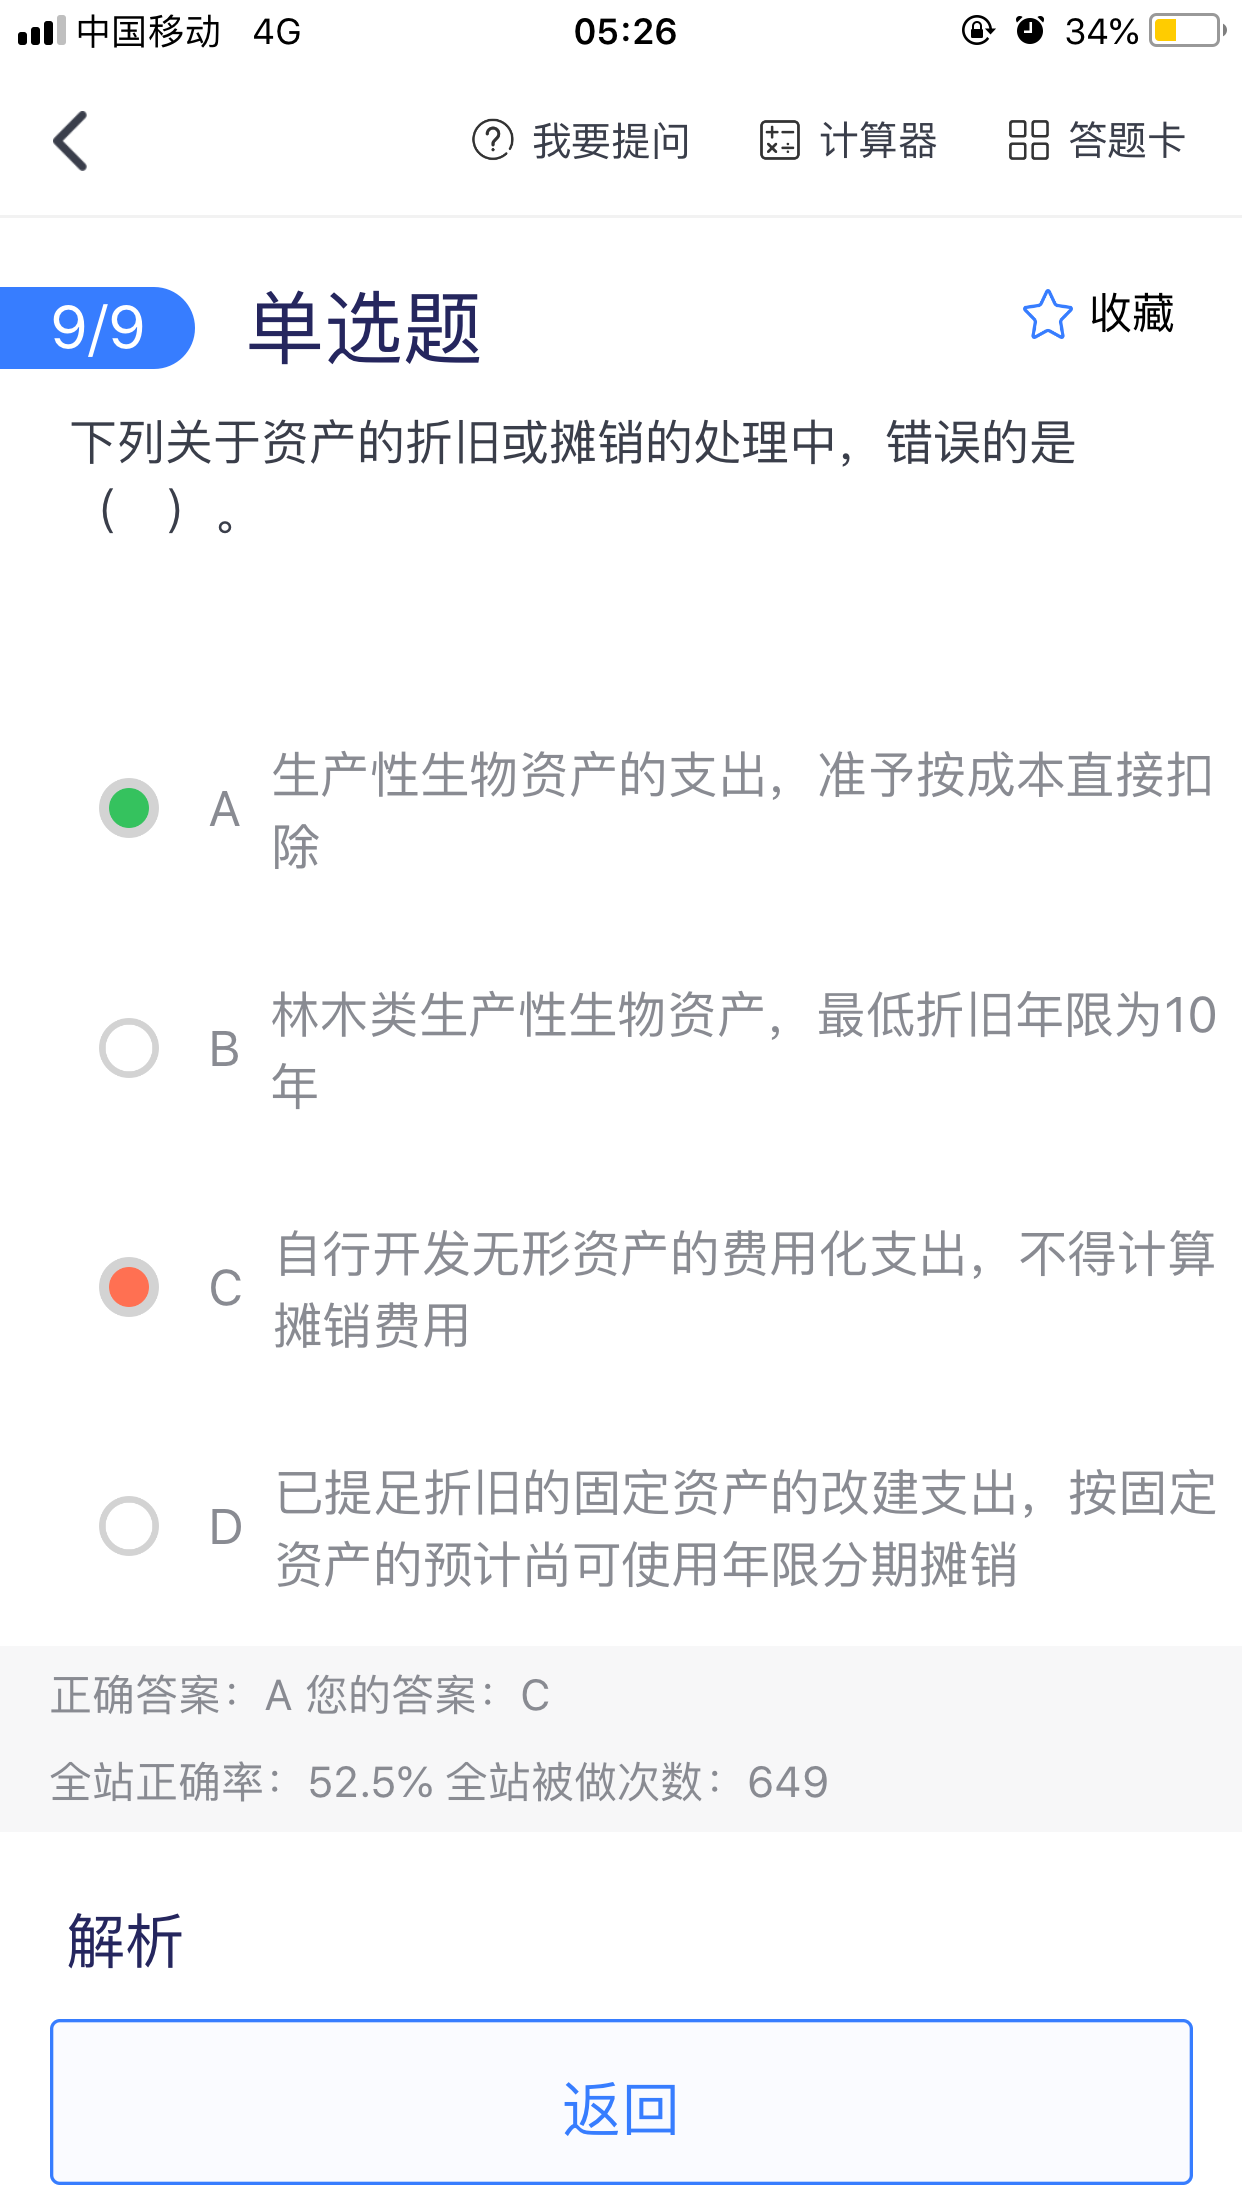Tap option D answer text
Image resolution: width=1242 pixels, height=2208 pixels.
745,1528
